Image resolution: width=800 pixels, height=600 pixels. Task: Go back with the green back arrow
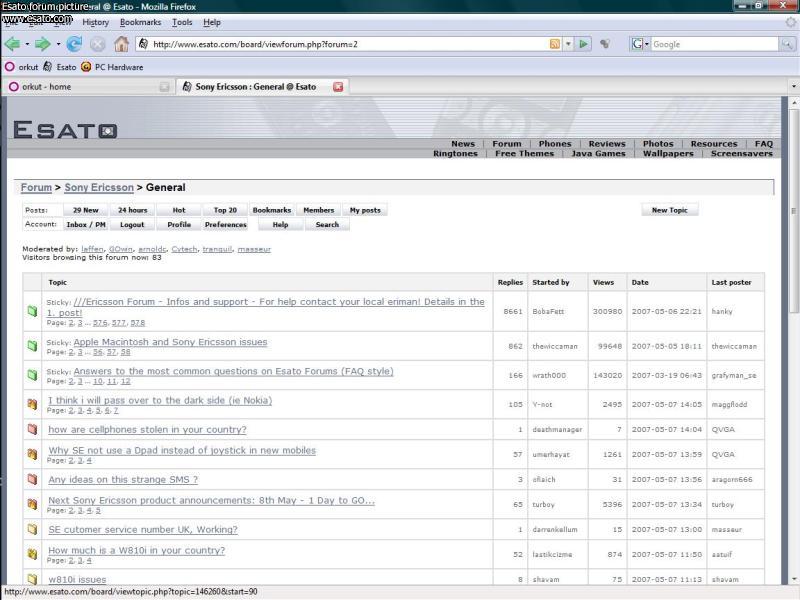click(x=12, y=44)
